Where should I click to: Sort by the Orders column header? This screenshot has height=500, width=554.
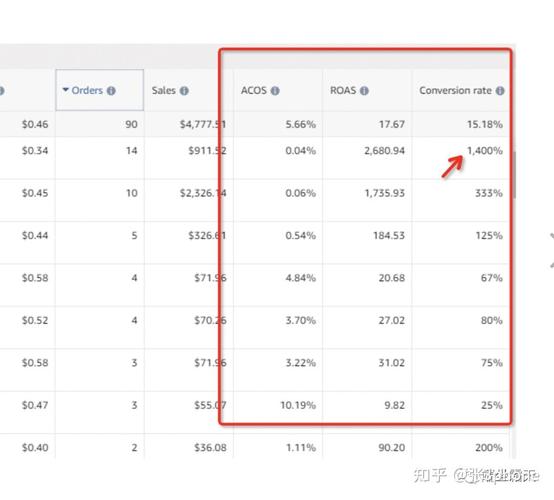tap(100, 90)
